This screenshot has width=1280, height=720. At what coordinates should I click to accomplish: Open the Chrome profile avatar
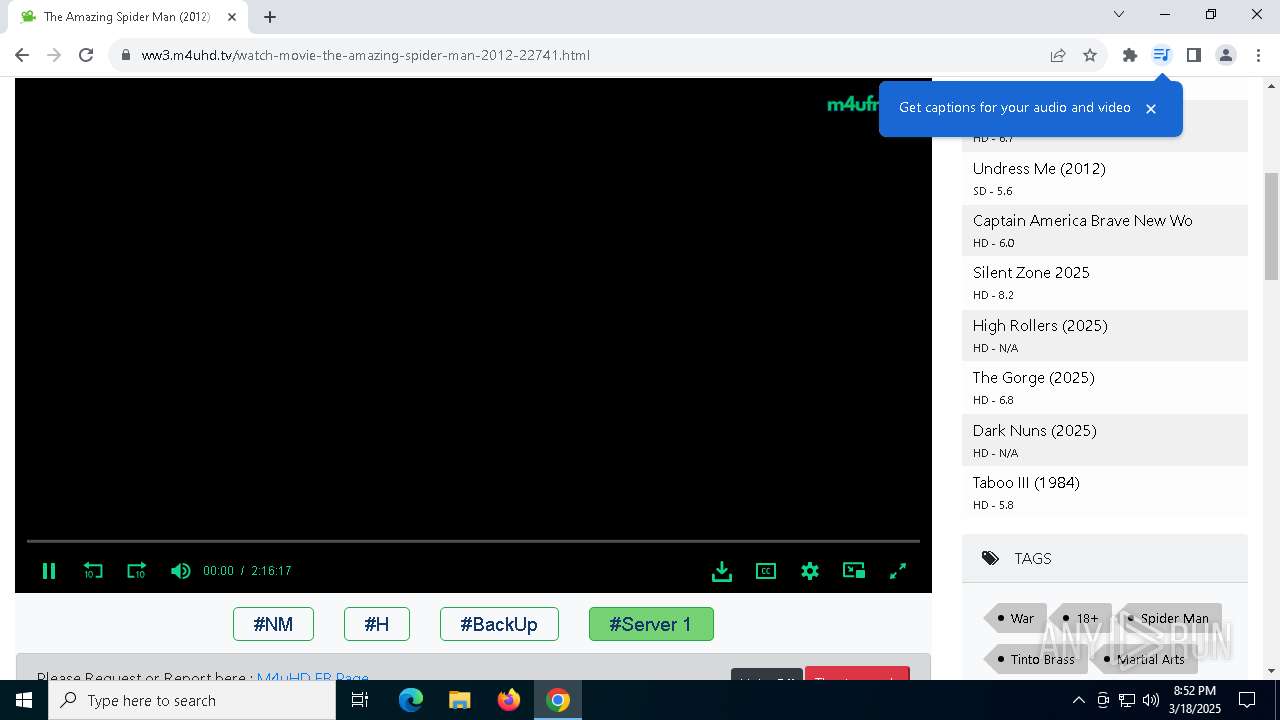point(1226,55)
